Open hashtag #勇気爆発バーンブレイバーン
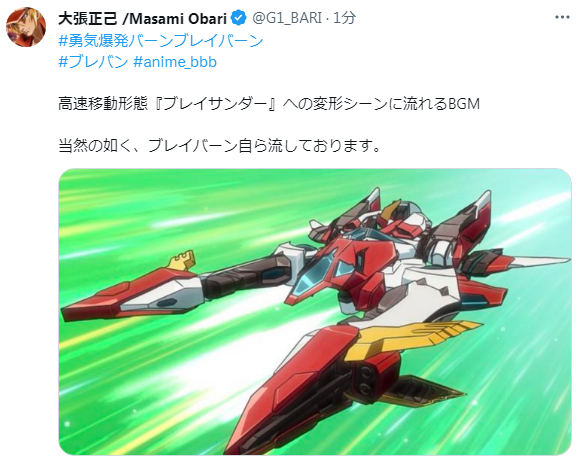The image size is (586, 464). coord(161,40)
